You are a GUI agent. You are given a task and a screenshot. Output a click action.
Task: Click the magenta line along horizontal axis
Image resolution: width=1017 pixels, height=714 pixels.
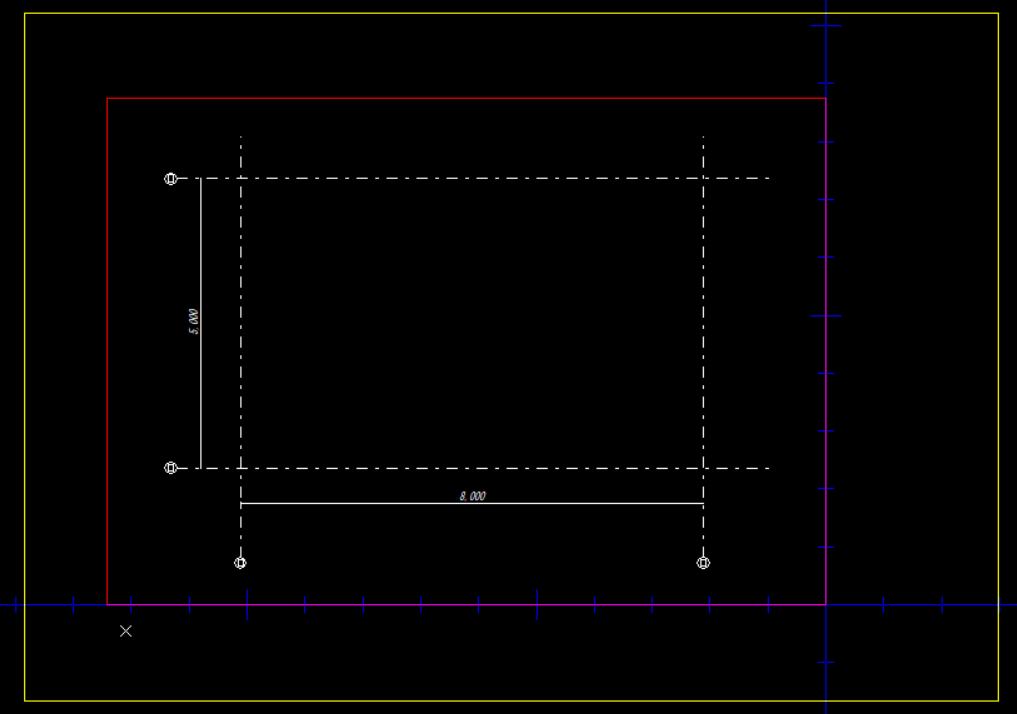coord(450,605)
